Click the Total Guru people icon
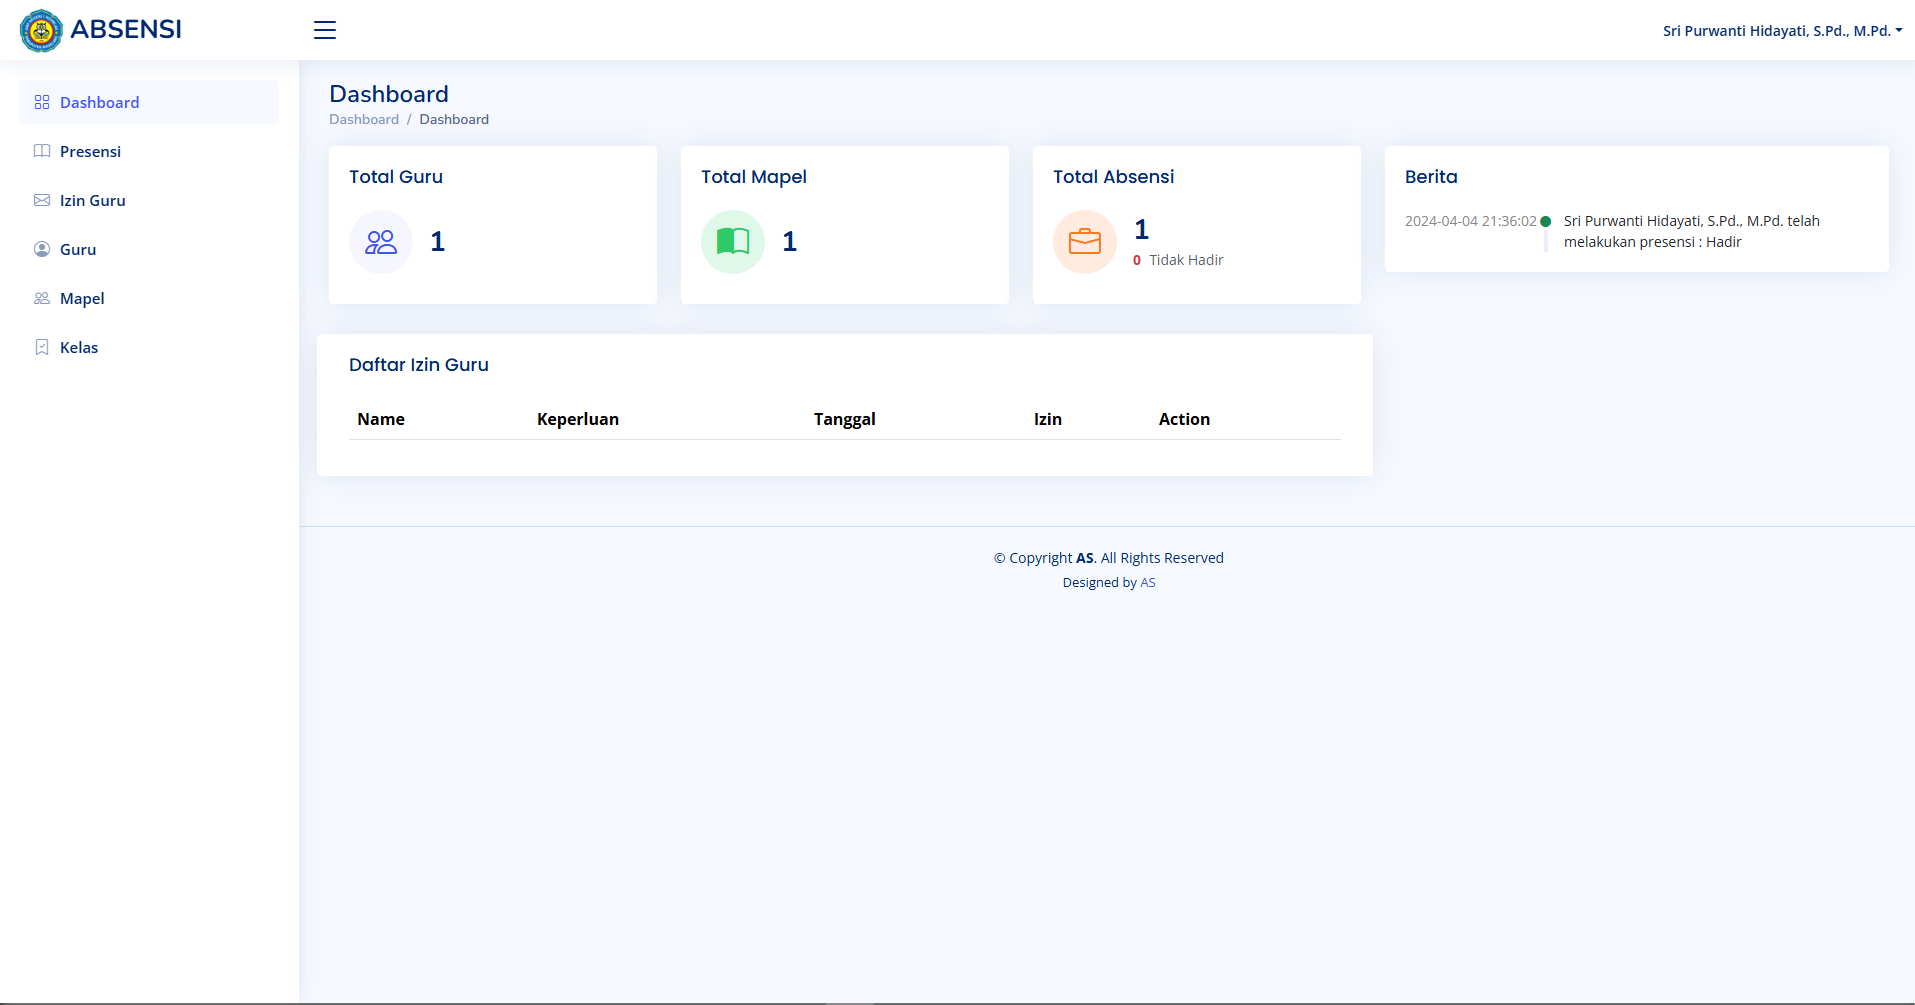The height and width of the screenshot is (1005, 1915). tap(381, 242)
